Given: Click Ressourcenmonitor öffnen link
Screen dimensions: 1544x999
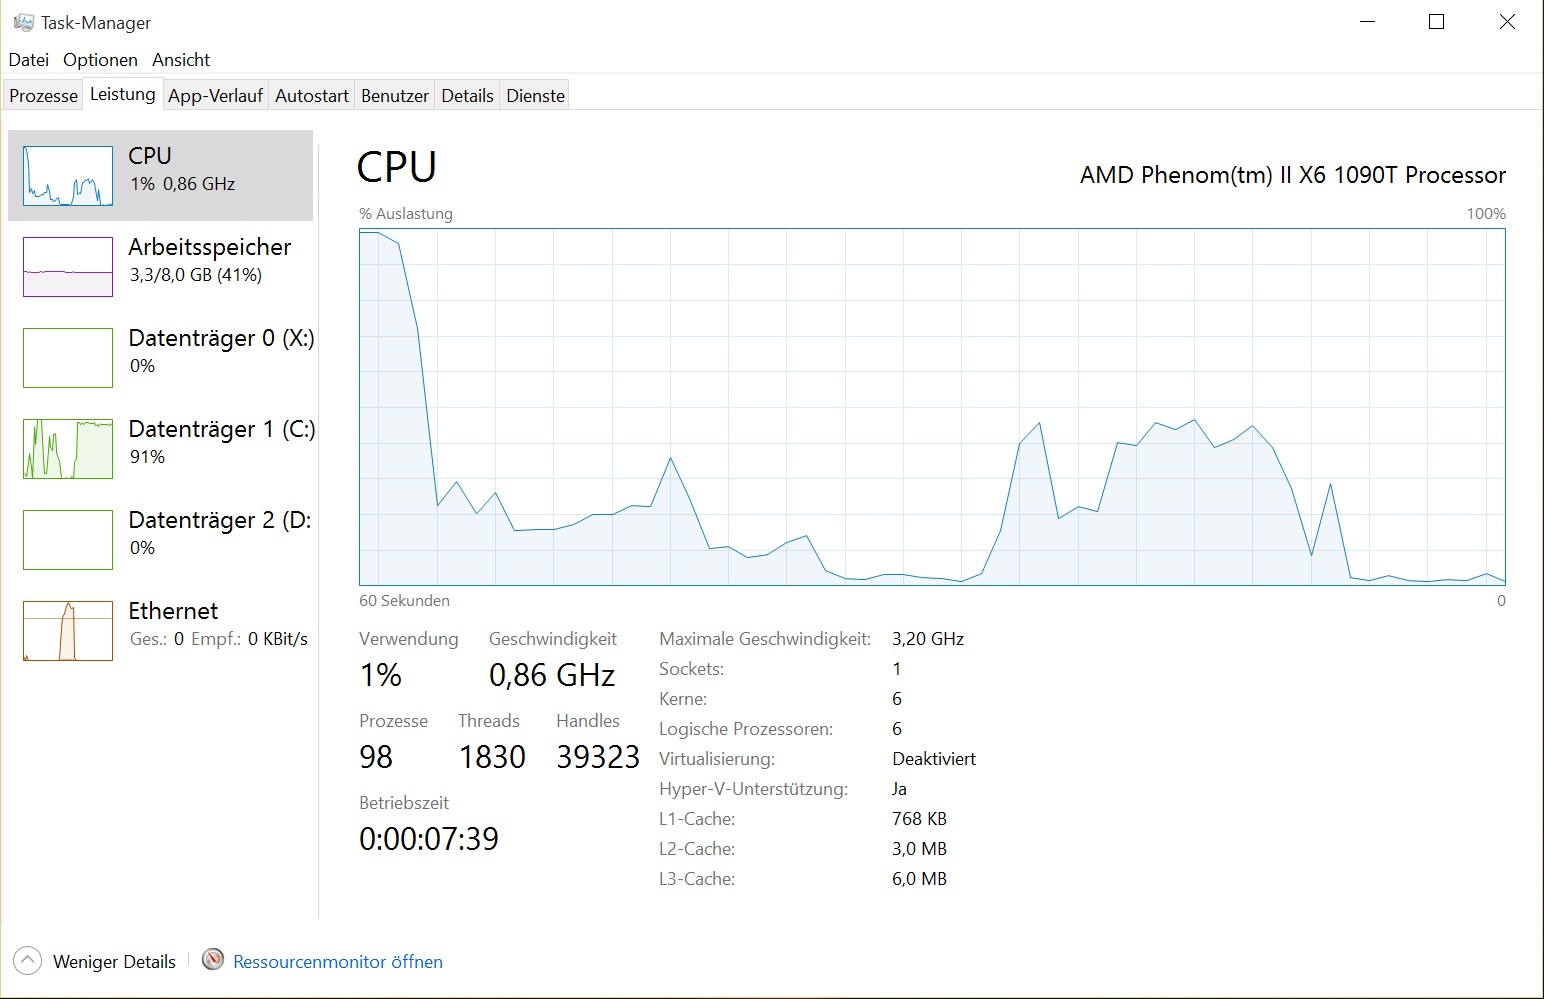Looking at the screenshot, I should click(x=338, y=962).
